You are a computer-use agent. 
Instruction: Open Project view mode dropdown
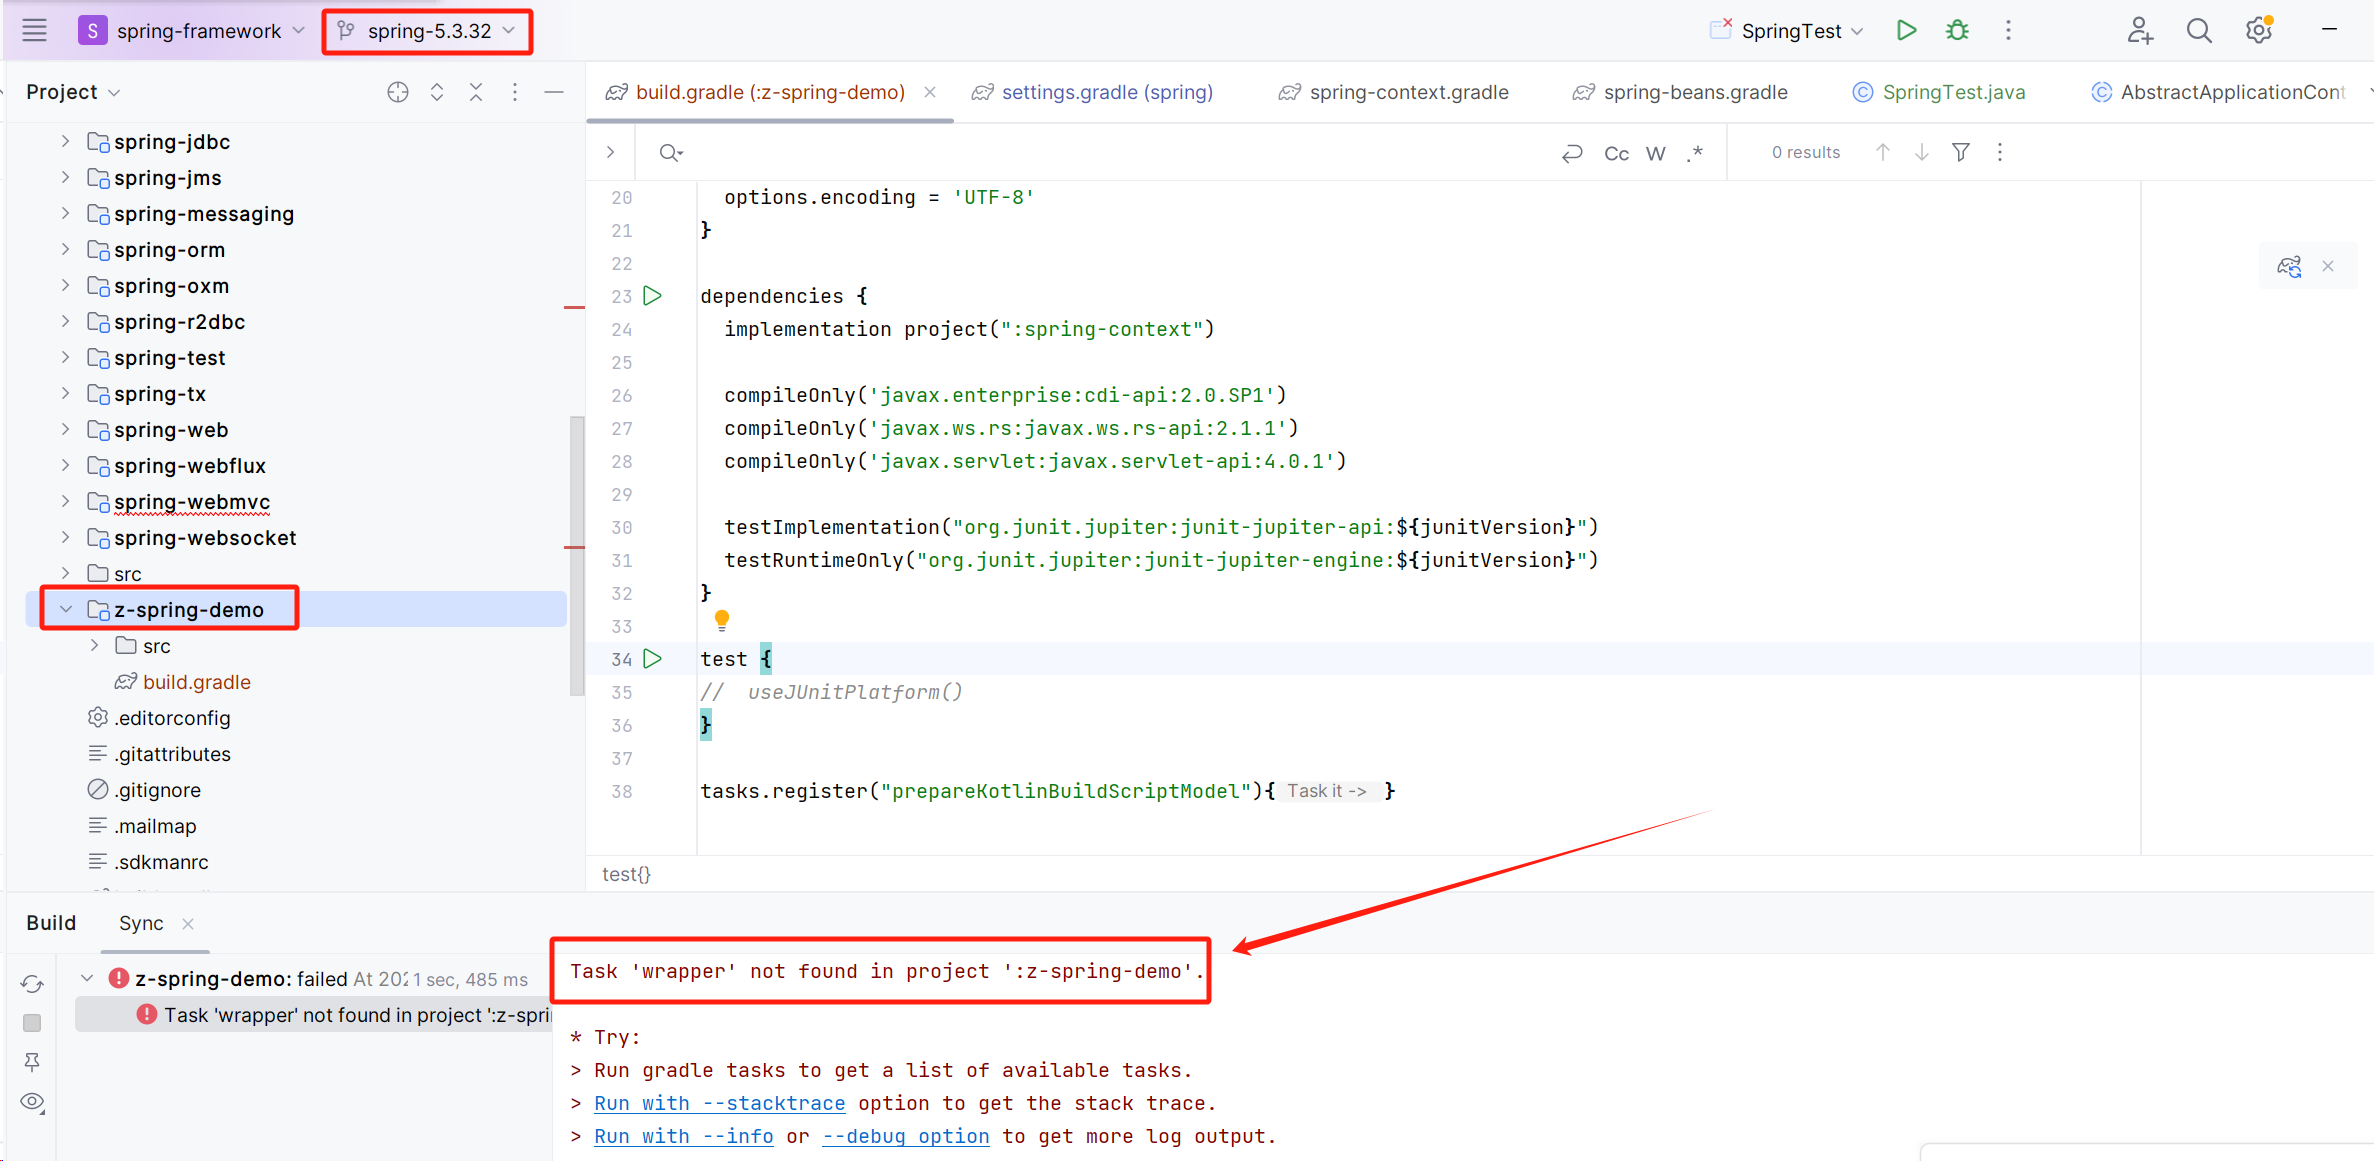click(73, 92)
